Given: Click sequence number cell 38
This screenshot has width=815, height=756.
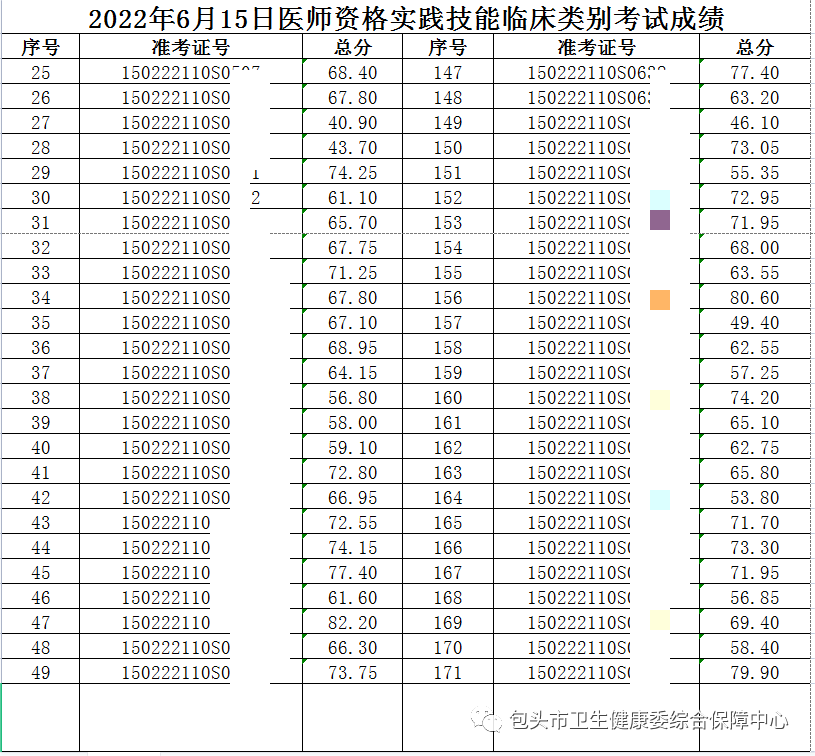Looking at the screenshot, I should (x=41, y=397).
